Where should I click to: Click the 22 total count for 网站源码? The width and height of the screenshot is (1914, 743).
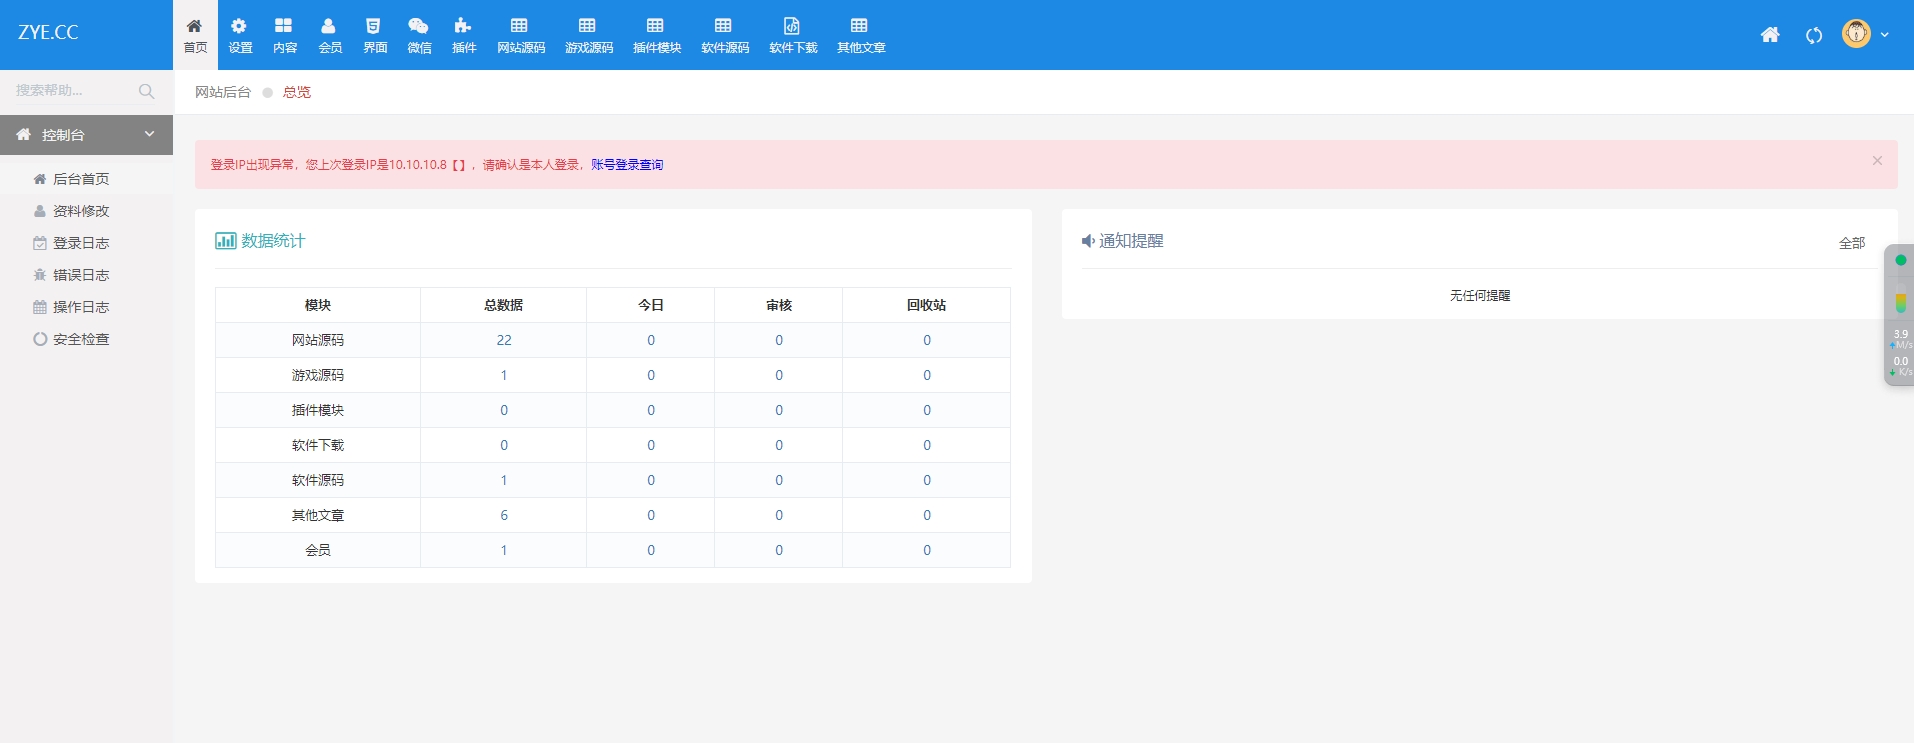504,340
